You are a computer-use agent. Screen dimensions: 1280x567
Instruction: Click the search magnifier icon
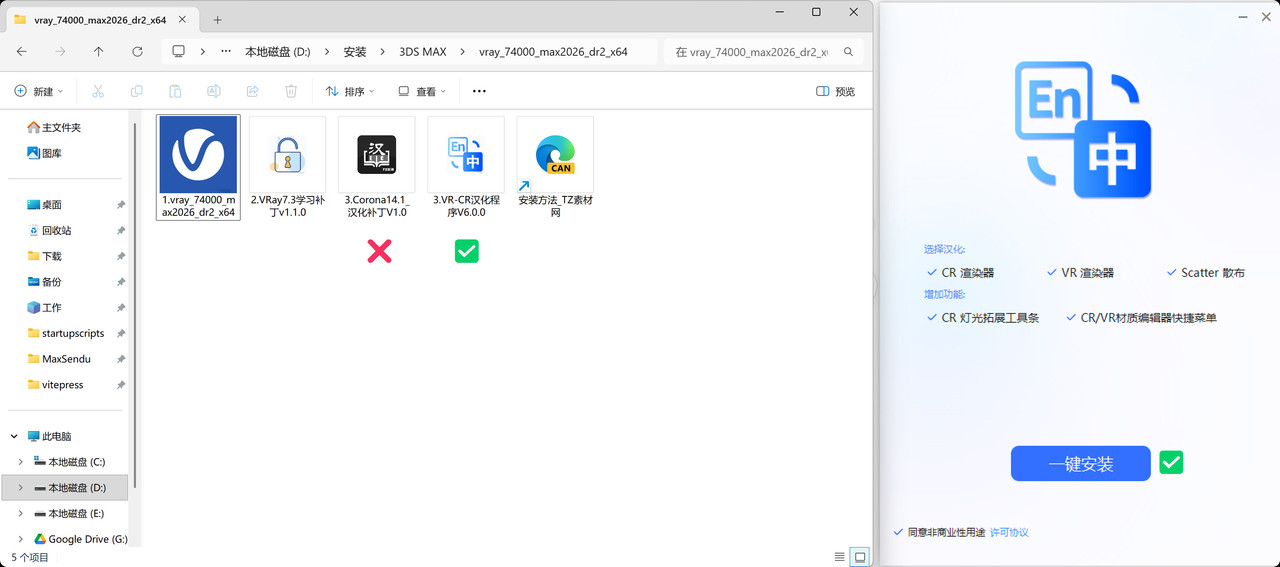[x=848, y=52]
